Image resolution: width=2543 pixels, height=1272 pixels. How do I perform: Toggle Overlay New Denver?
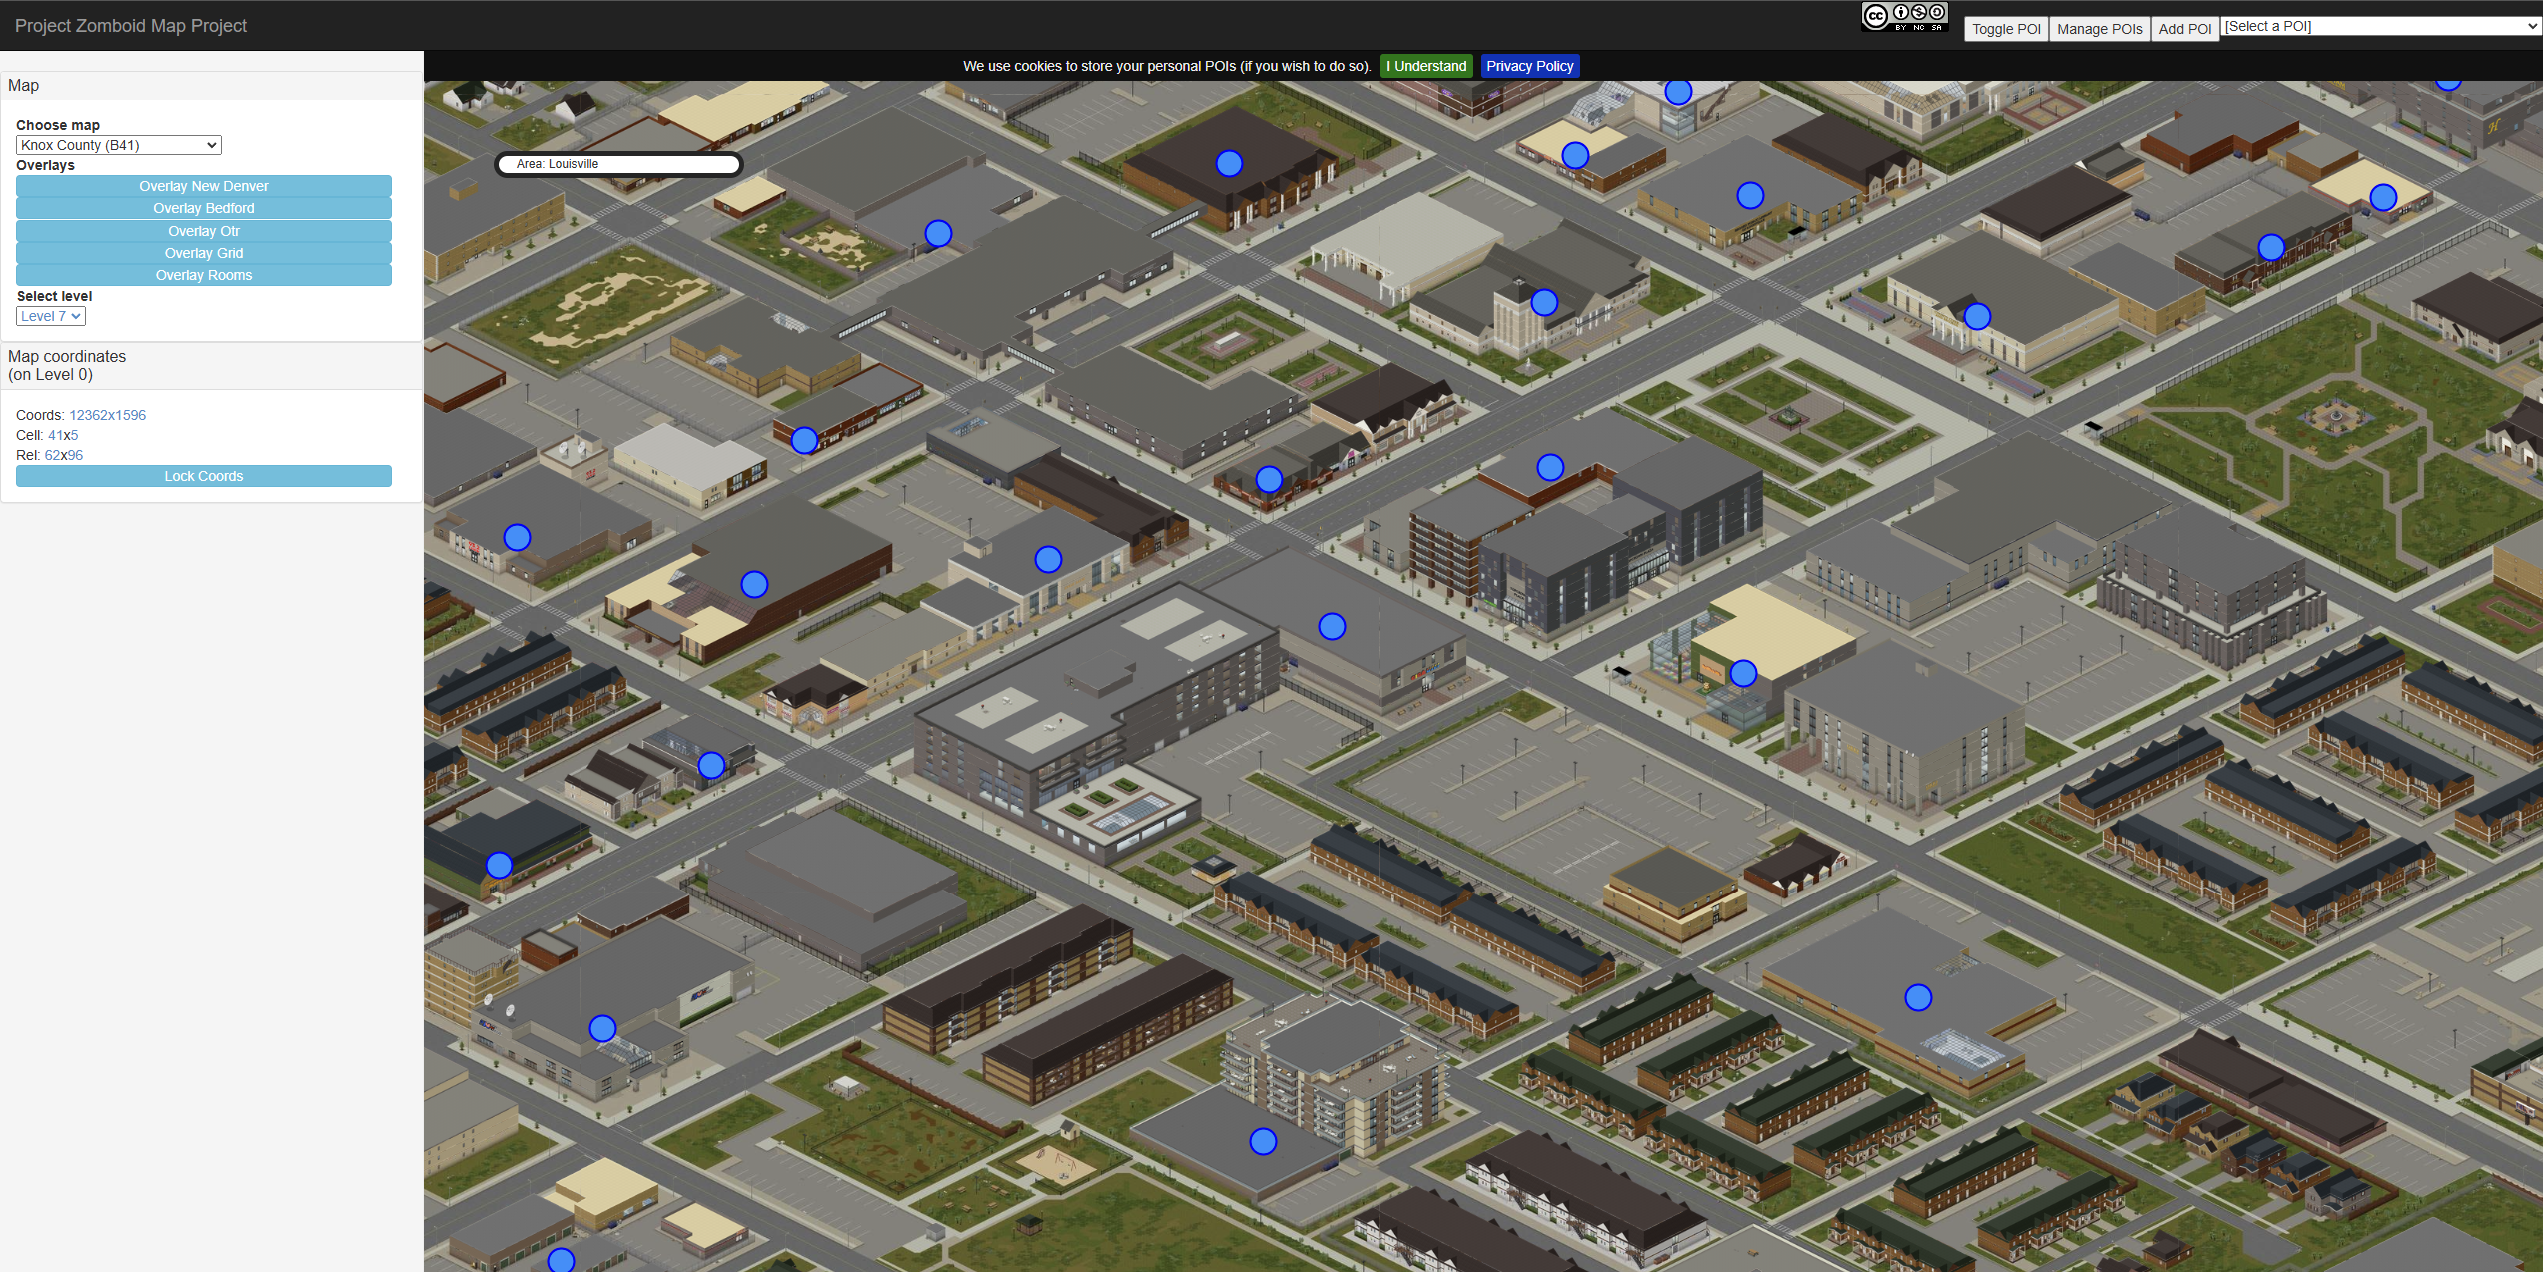[204, 186]
